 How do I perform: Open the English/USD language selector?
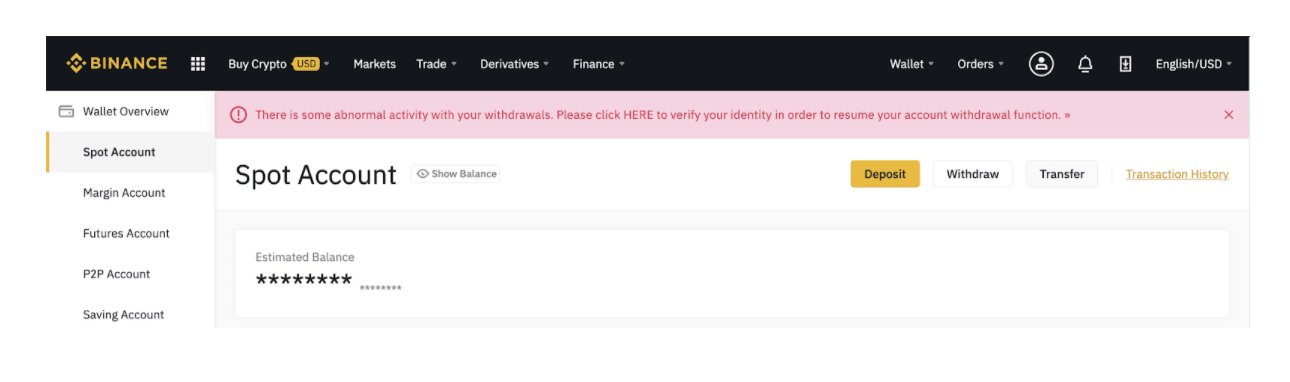tap(1194, 64)
